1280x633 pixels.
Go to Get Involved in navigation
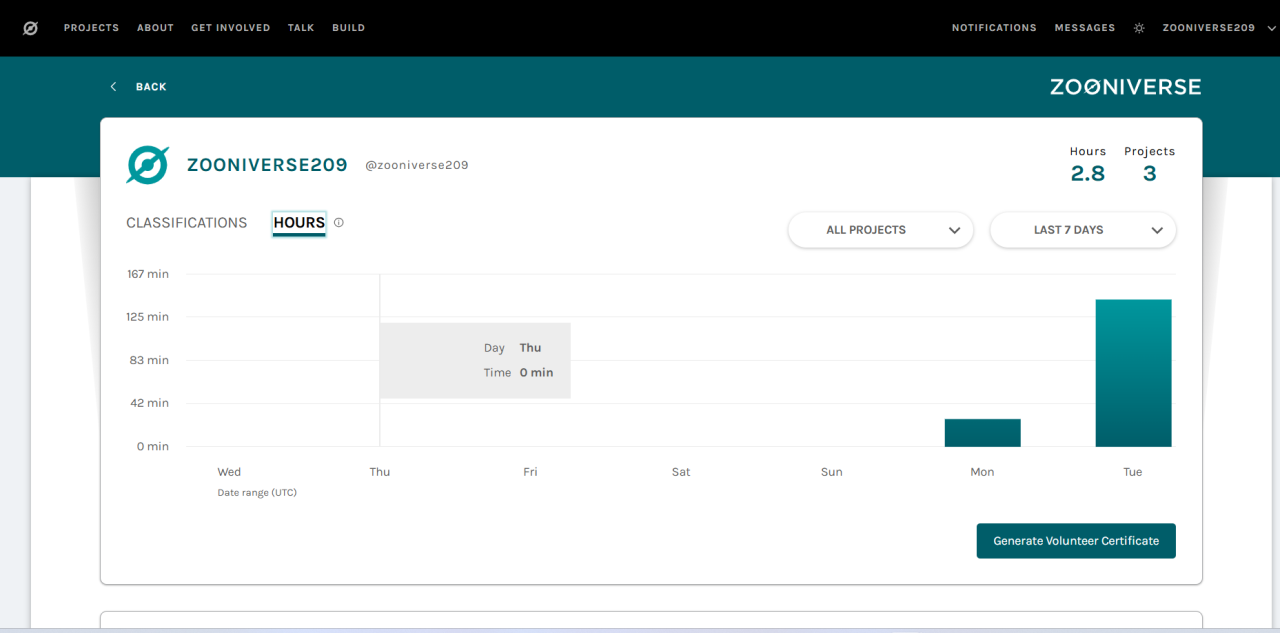coord(231,28)
